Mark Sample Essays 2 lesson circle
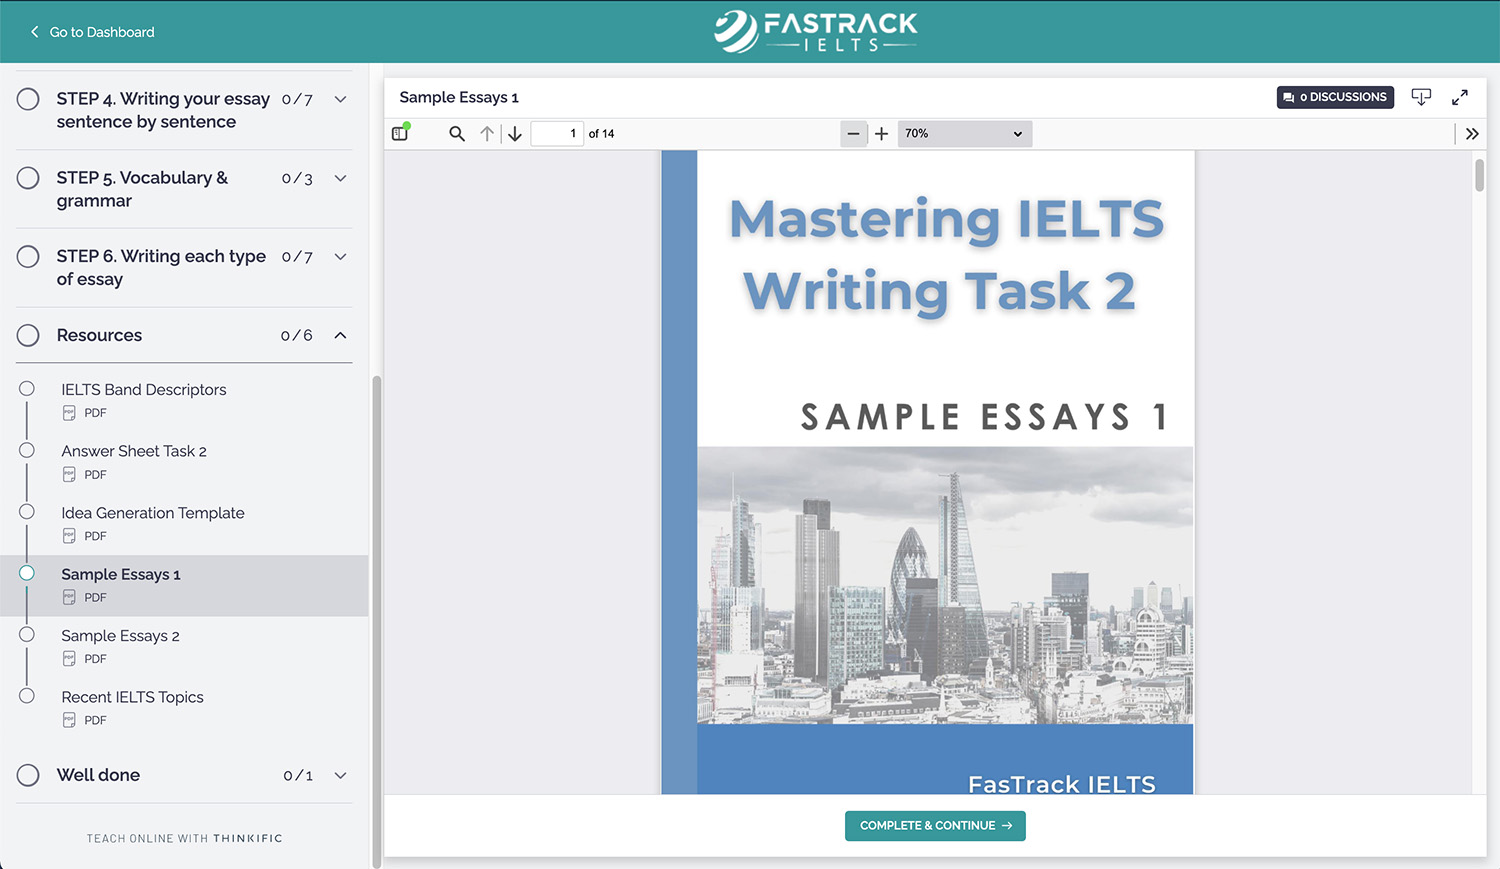 pyautogui.click(x=27, y=635)
